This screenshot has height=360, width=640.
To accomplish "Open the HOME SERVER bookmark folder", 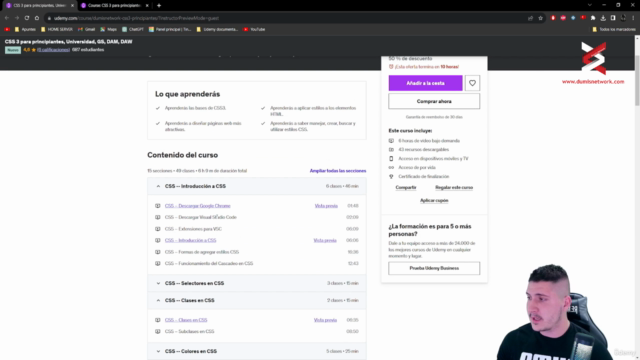I will [57, 29].
